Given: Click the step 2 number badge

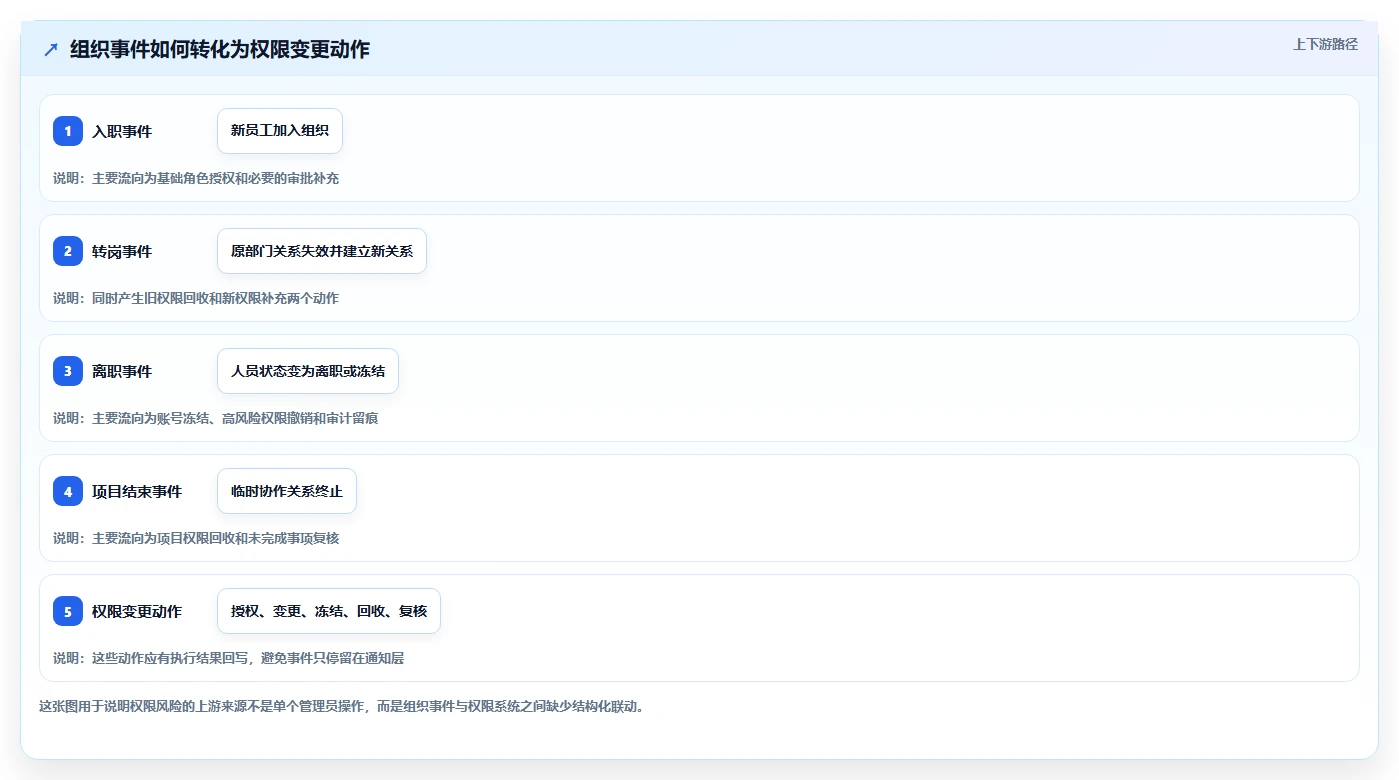Looking at the screenshot, I should (x=68, y=251).
